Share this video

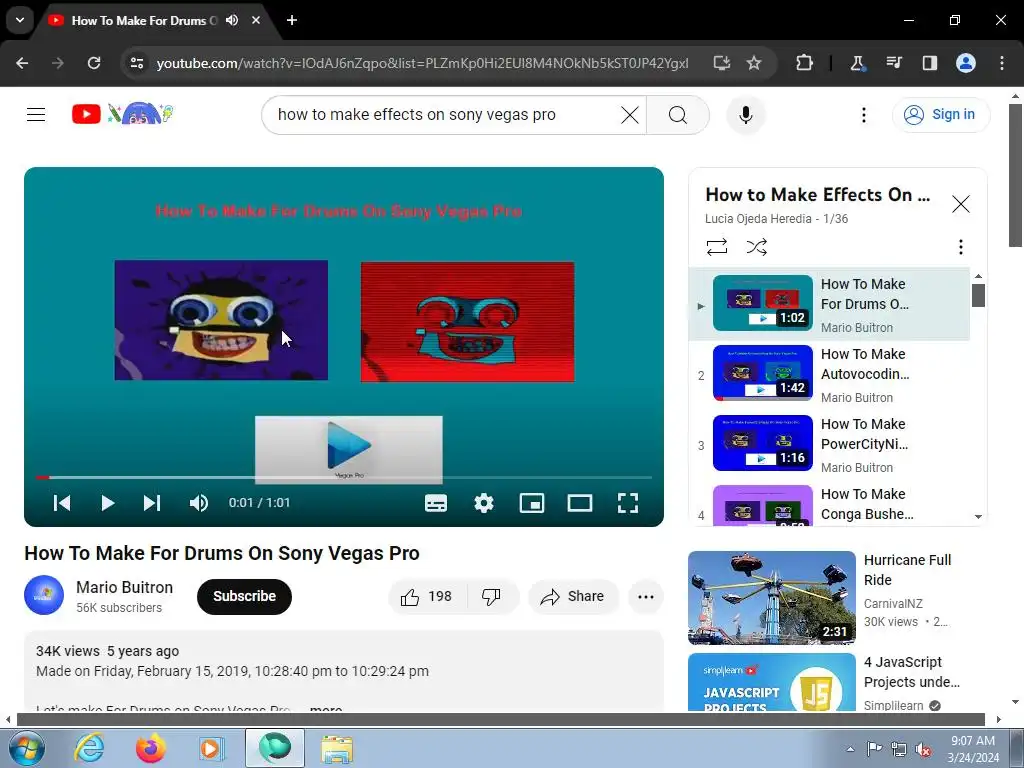(573, 596)
